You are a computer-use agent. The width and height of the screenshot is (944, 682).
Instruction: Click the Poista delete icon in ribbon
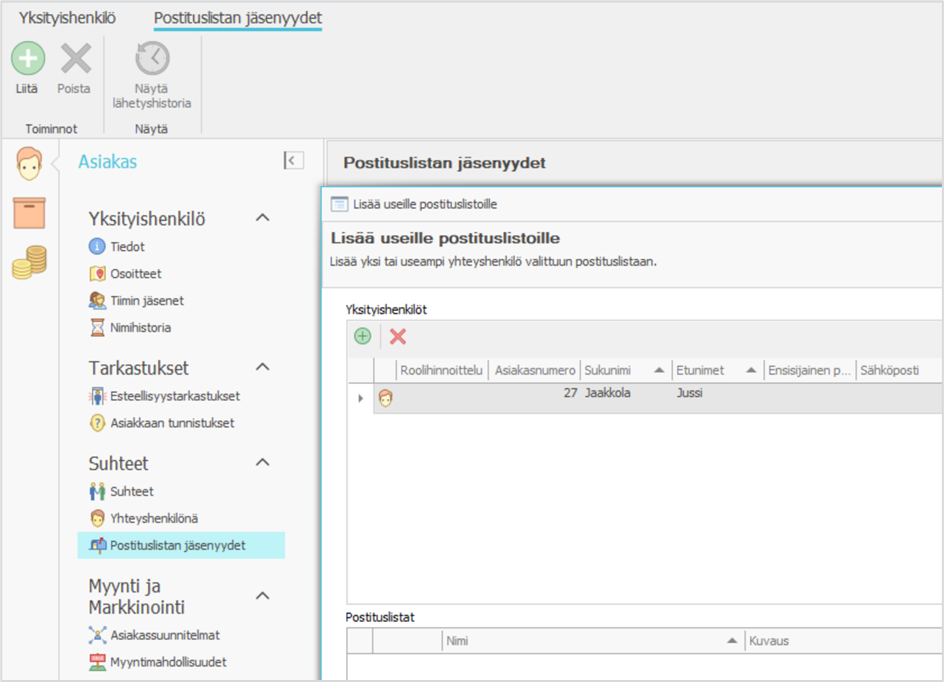tap(75, 60)
